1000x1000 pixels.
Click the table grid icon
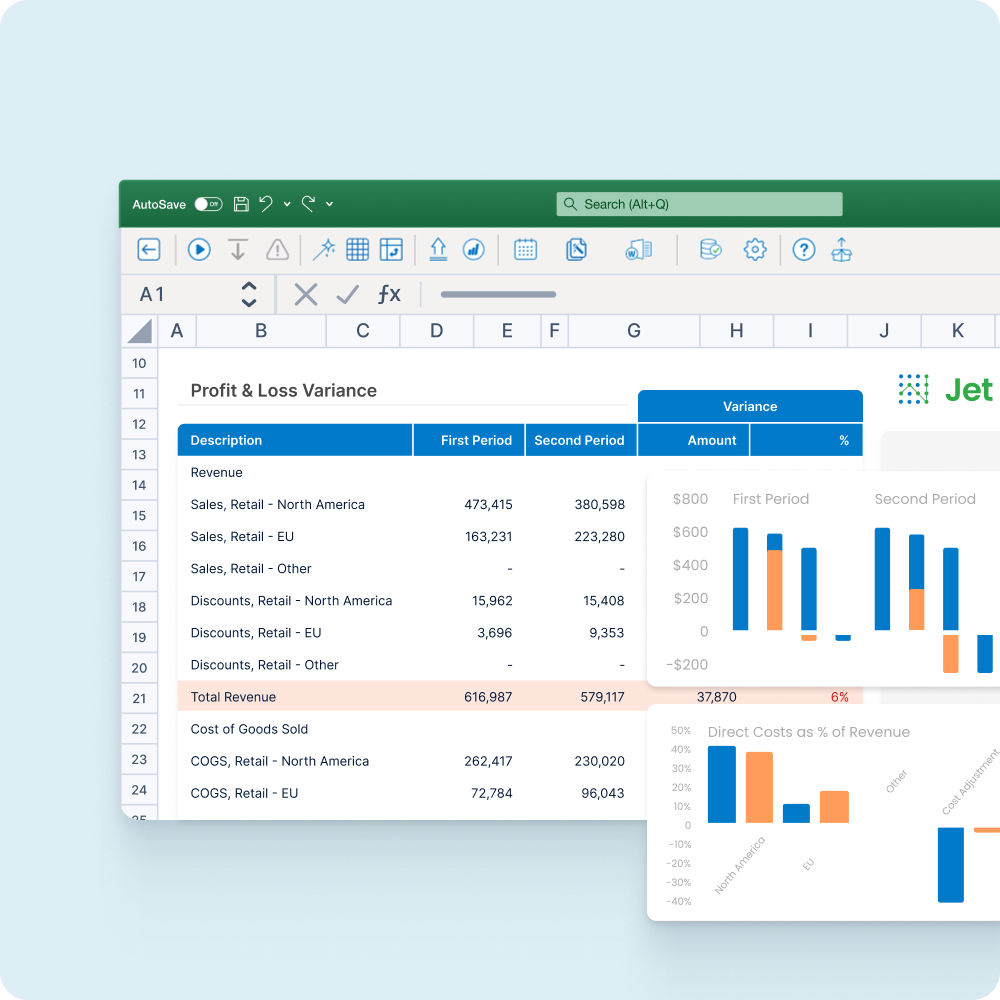tap(358, 250)
